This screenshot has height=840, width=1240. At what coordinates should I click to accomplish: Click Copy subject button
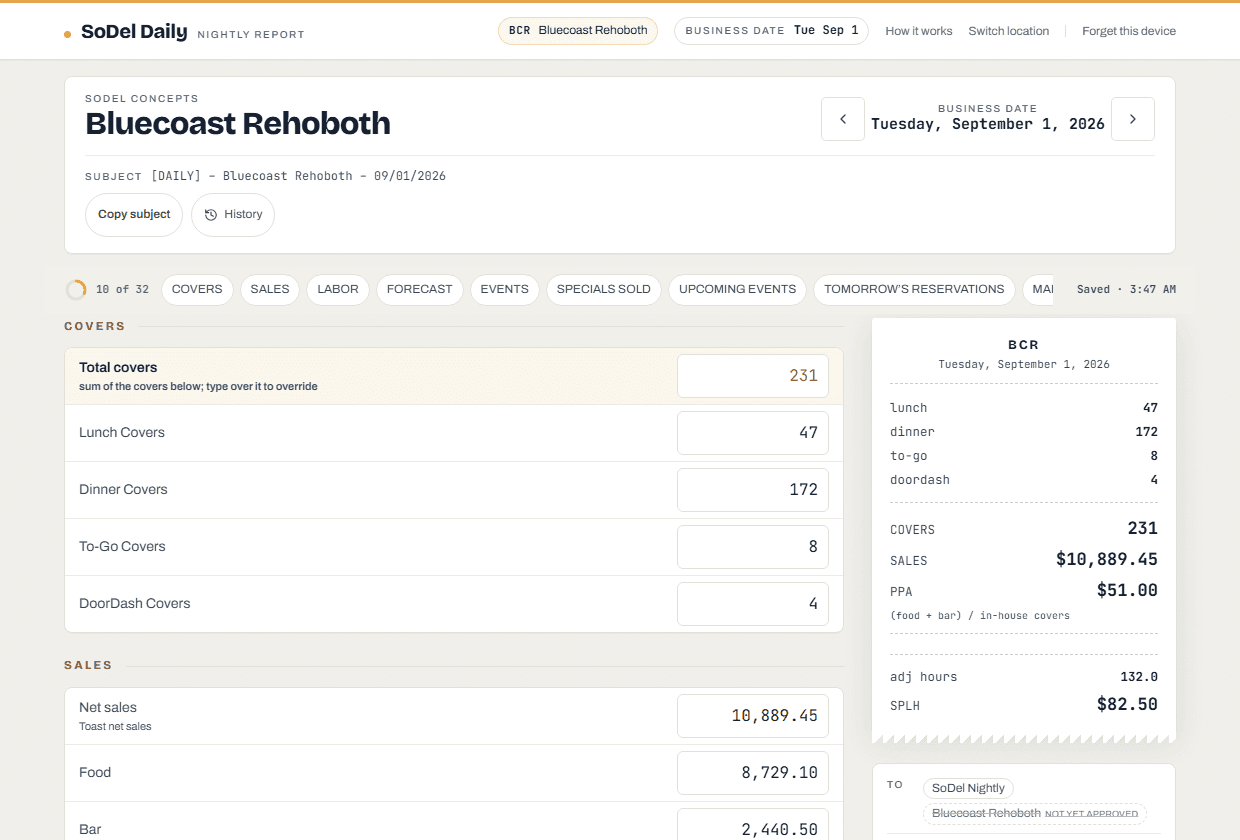(134, 215)
